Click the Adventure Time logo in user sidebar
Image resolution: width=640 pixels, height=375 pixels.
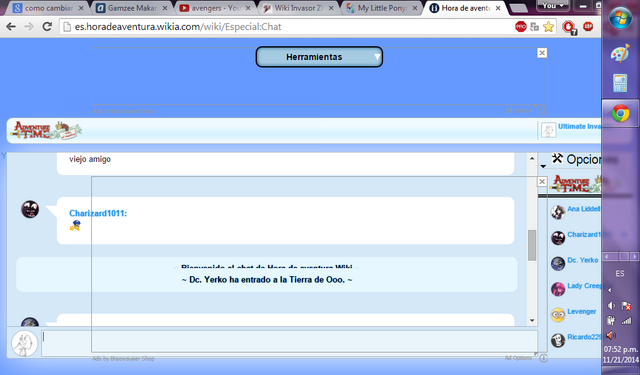click(576, 184)
